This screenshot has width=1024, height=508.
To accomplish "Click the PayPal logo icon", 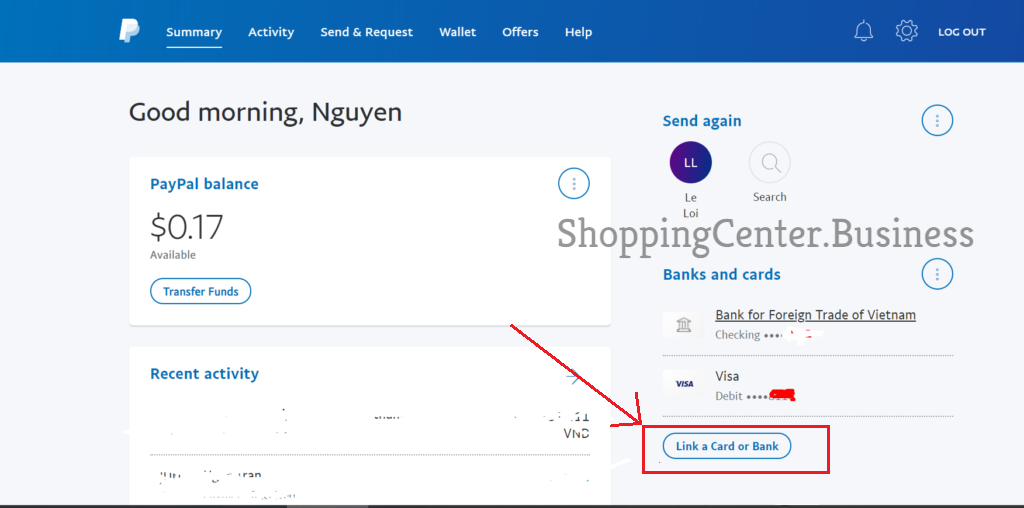I will point(130,31).
